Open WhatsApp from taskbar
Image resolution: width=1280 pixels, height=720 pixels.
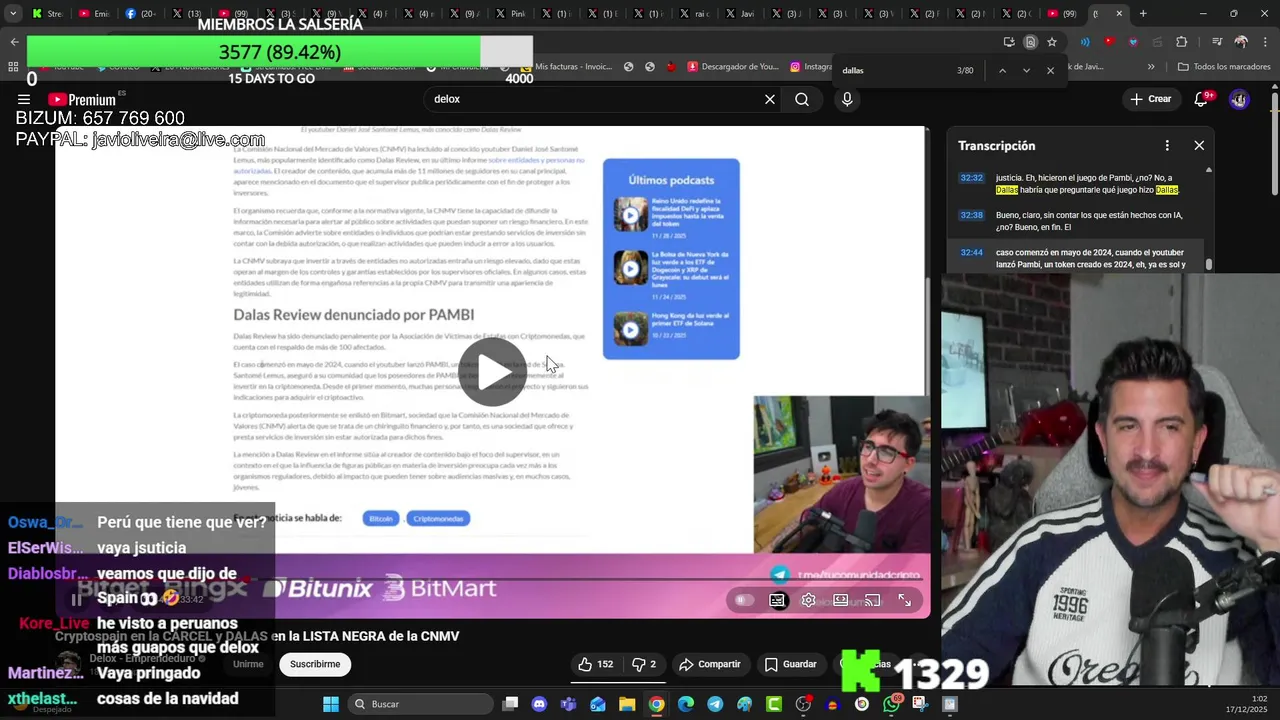891,704
